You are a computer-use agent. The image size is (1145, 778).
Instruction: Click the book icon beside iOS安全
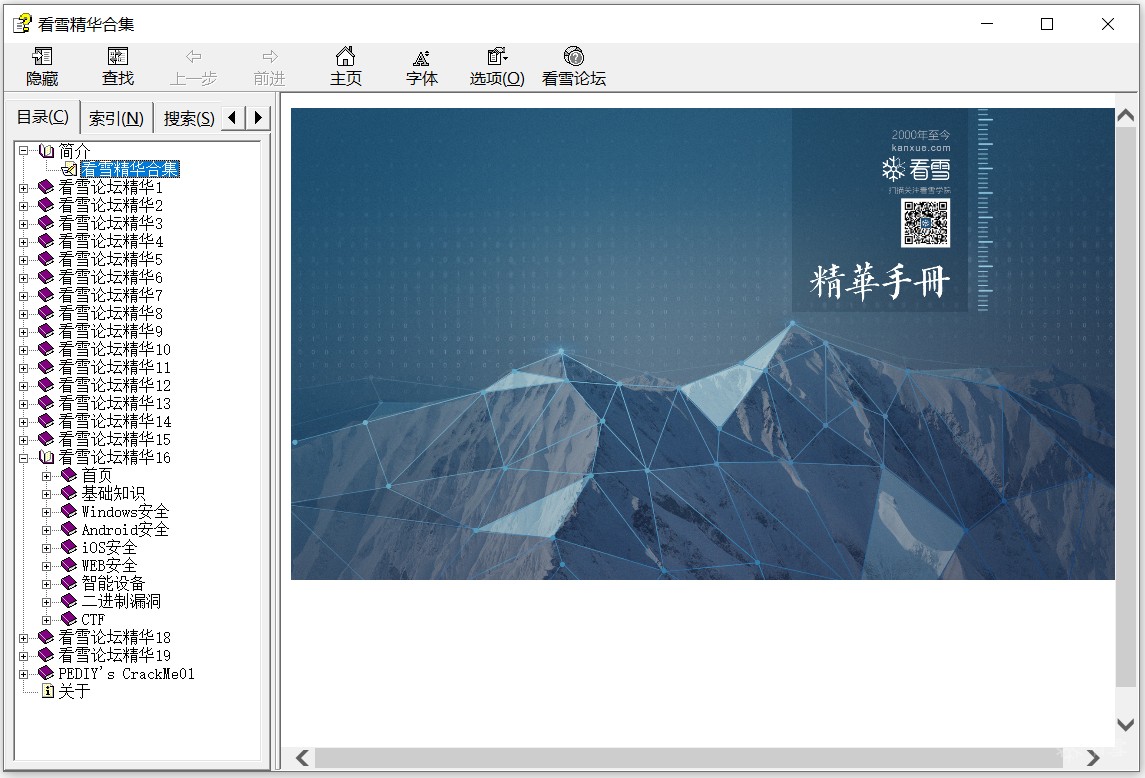(x=69, y=547)
